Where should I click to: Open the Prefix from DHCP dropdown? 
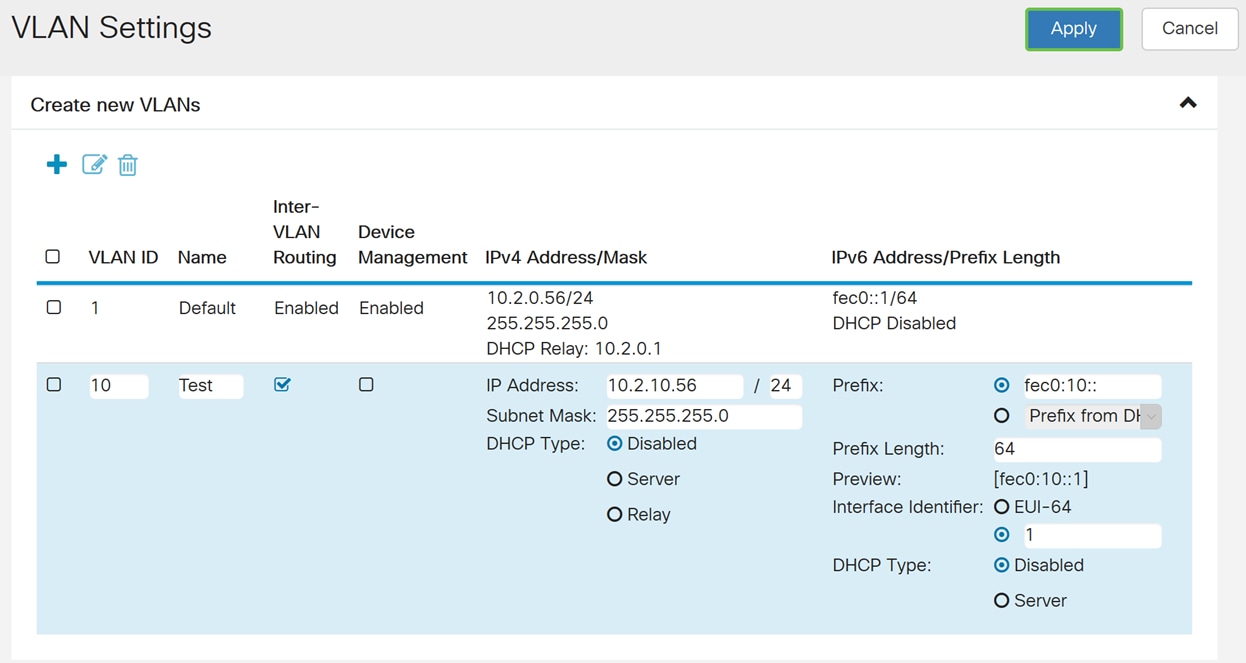(x=1151, y=415)
